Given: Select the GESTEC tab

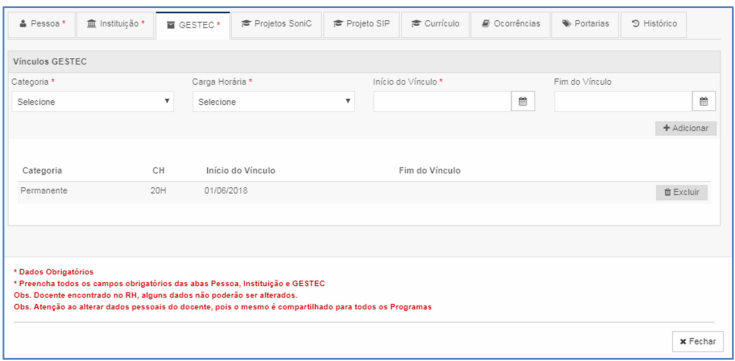Looking at the screenshot, I should pos(193,25).
